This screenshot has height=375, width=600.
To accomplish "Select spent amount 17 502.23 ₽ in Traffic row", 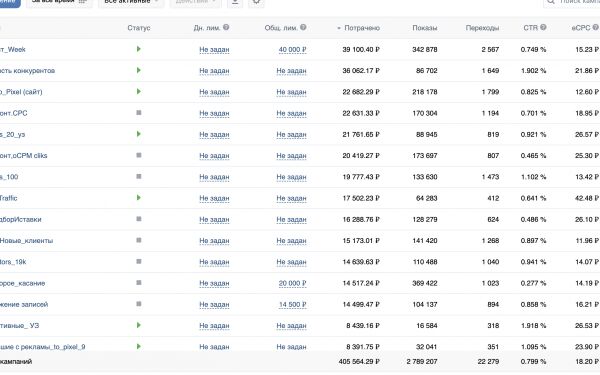I will pyautogui.click(x=361, y=198).
